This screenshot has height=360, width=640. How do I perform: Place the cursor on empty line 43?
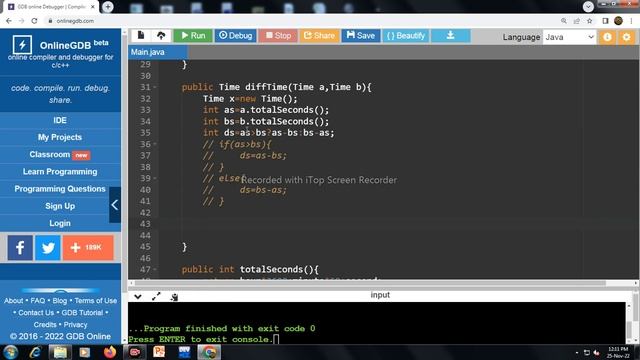coord(398,224)
